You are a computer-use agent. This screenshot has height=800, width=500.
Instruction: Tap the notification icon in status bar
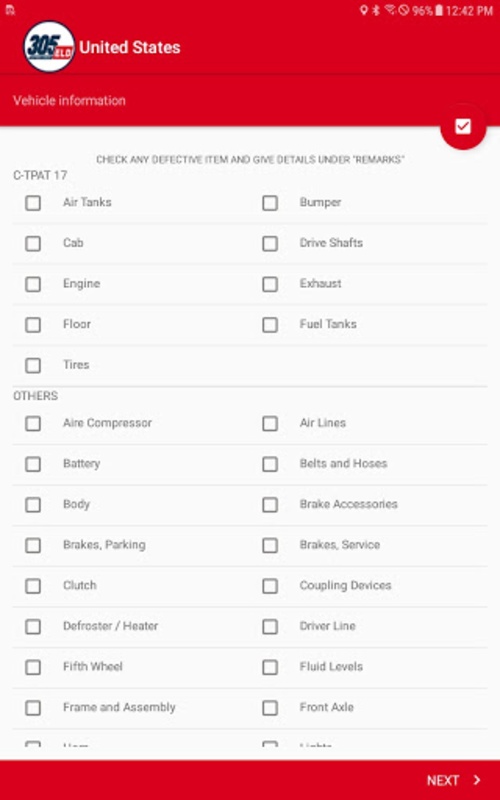pos(10,10)
